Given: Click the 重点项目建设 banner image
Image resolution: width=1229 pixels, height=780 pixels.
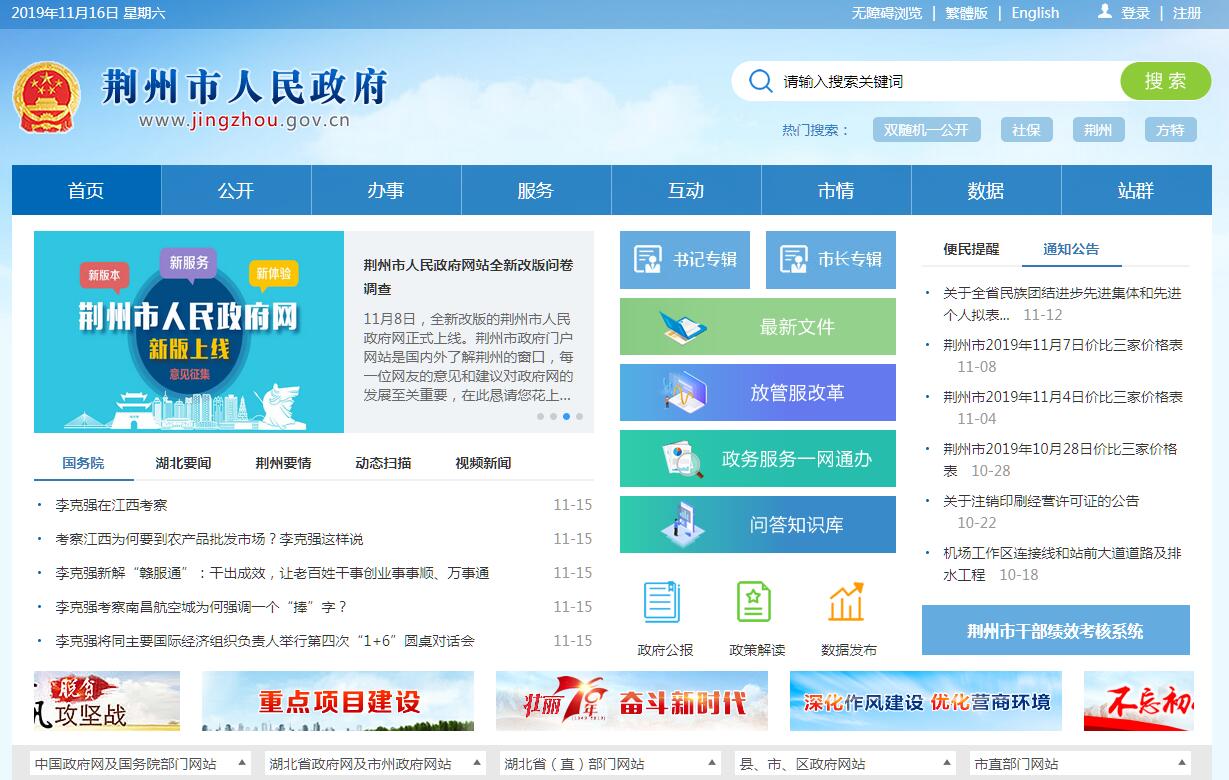Looking at the screenshot, I should [x=338, y=701].
